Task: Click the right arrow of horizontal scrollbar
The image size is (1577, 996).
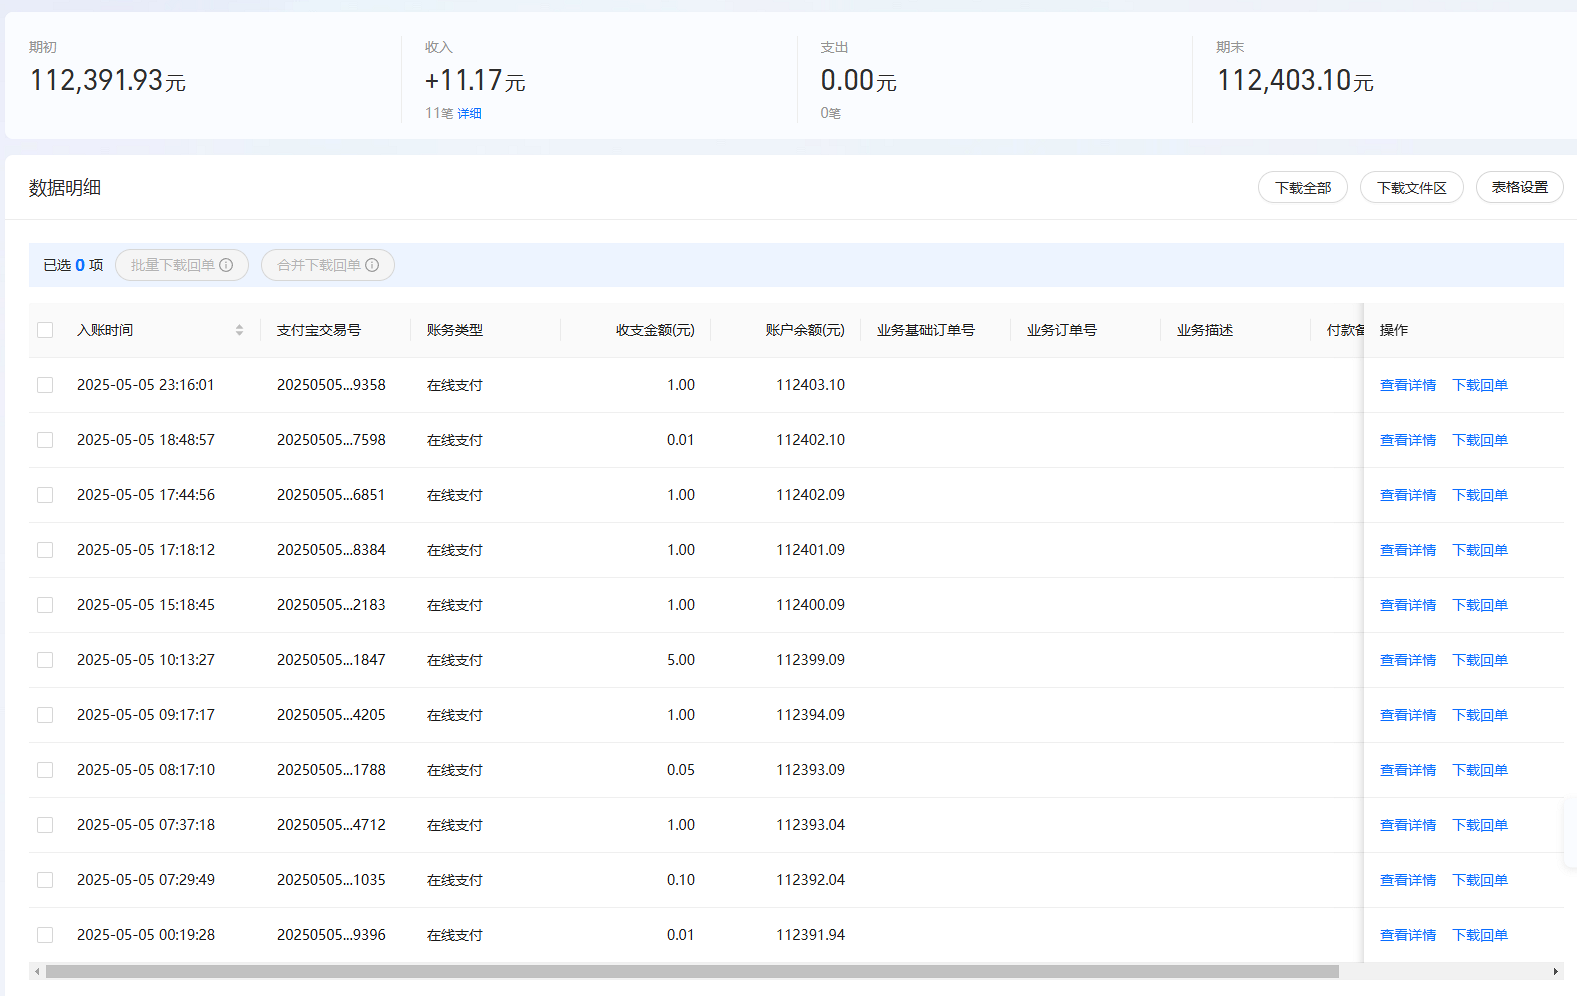Action: pos(1555,971)
